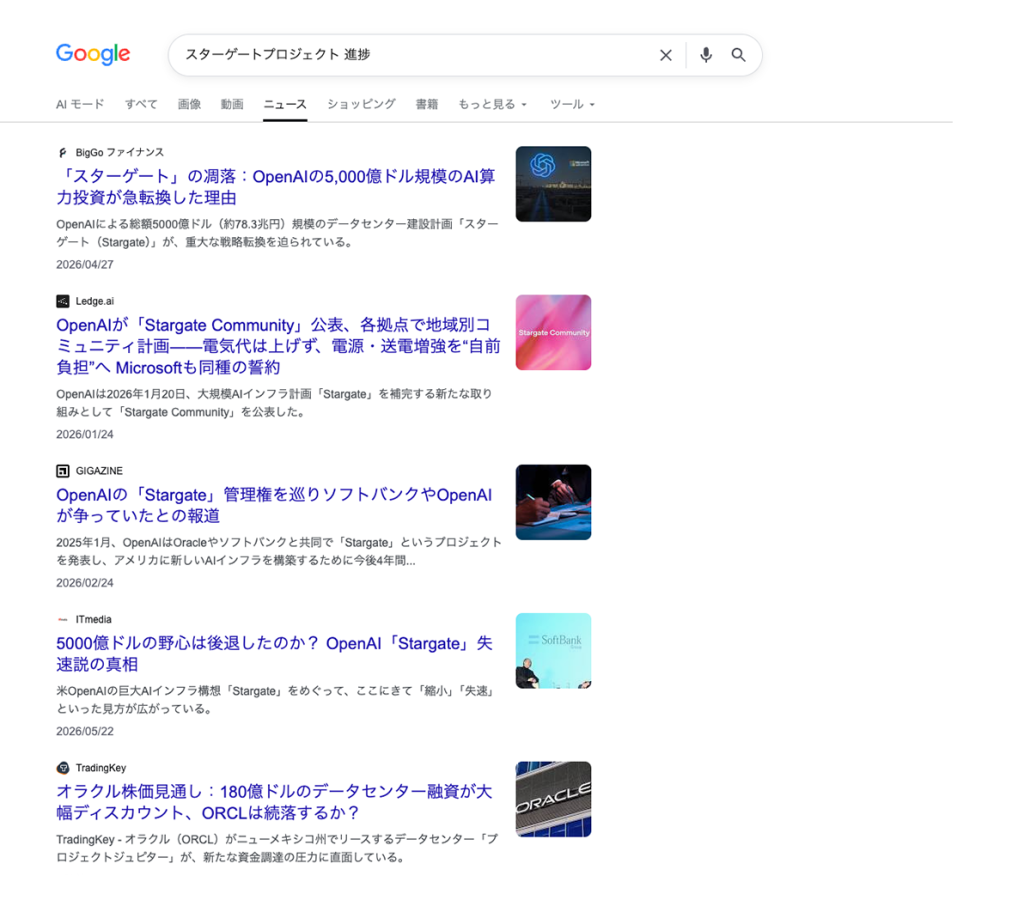Click the SoftBank stage thumbnail image
Image resolution: width=1024 pixels, height=906 pixels.
pyautogui.click(x=553, y=651)
